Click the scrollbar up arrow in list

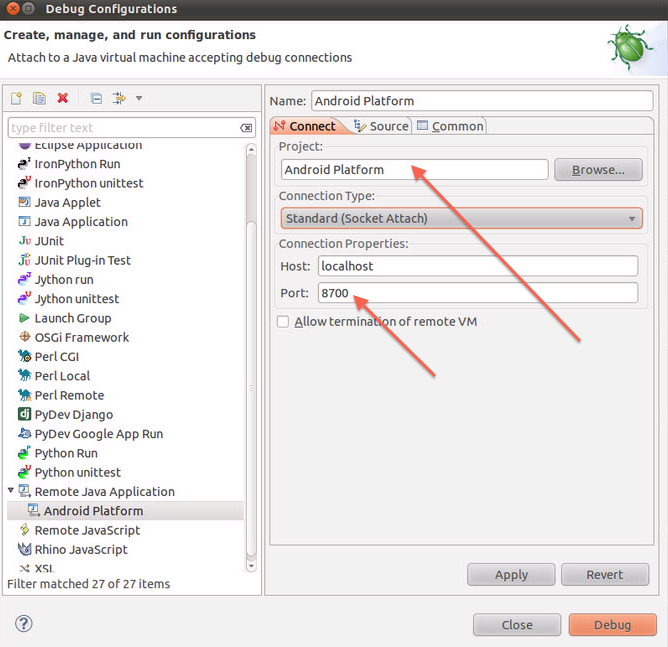point(251,150)
